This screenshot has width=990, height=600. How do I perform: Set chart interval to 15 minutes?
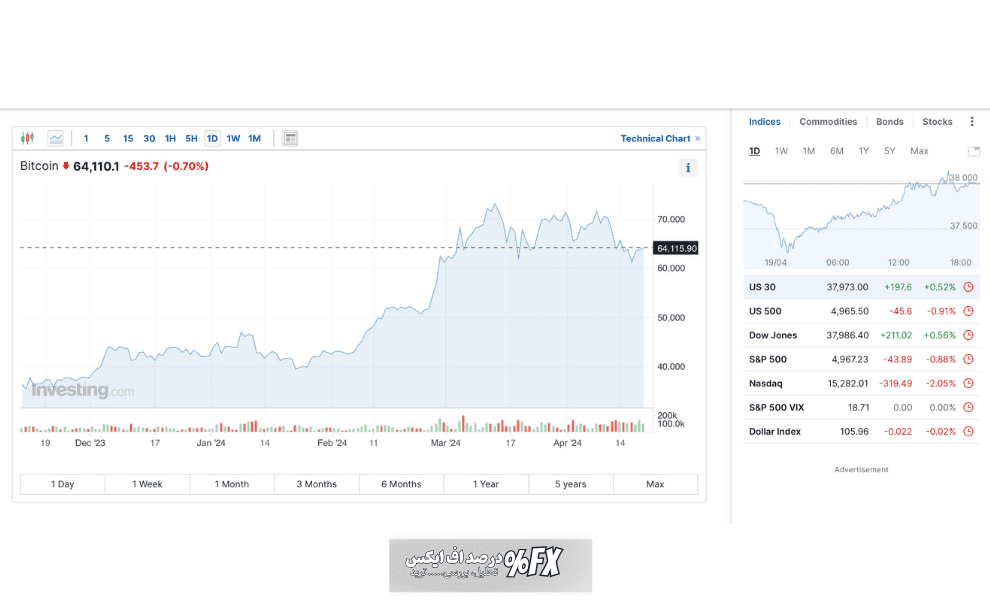[128, 138]
